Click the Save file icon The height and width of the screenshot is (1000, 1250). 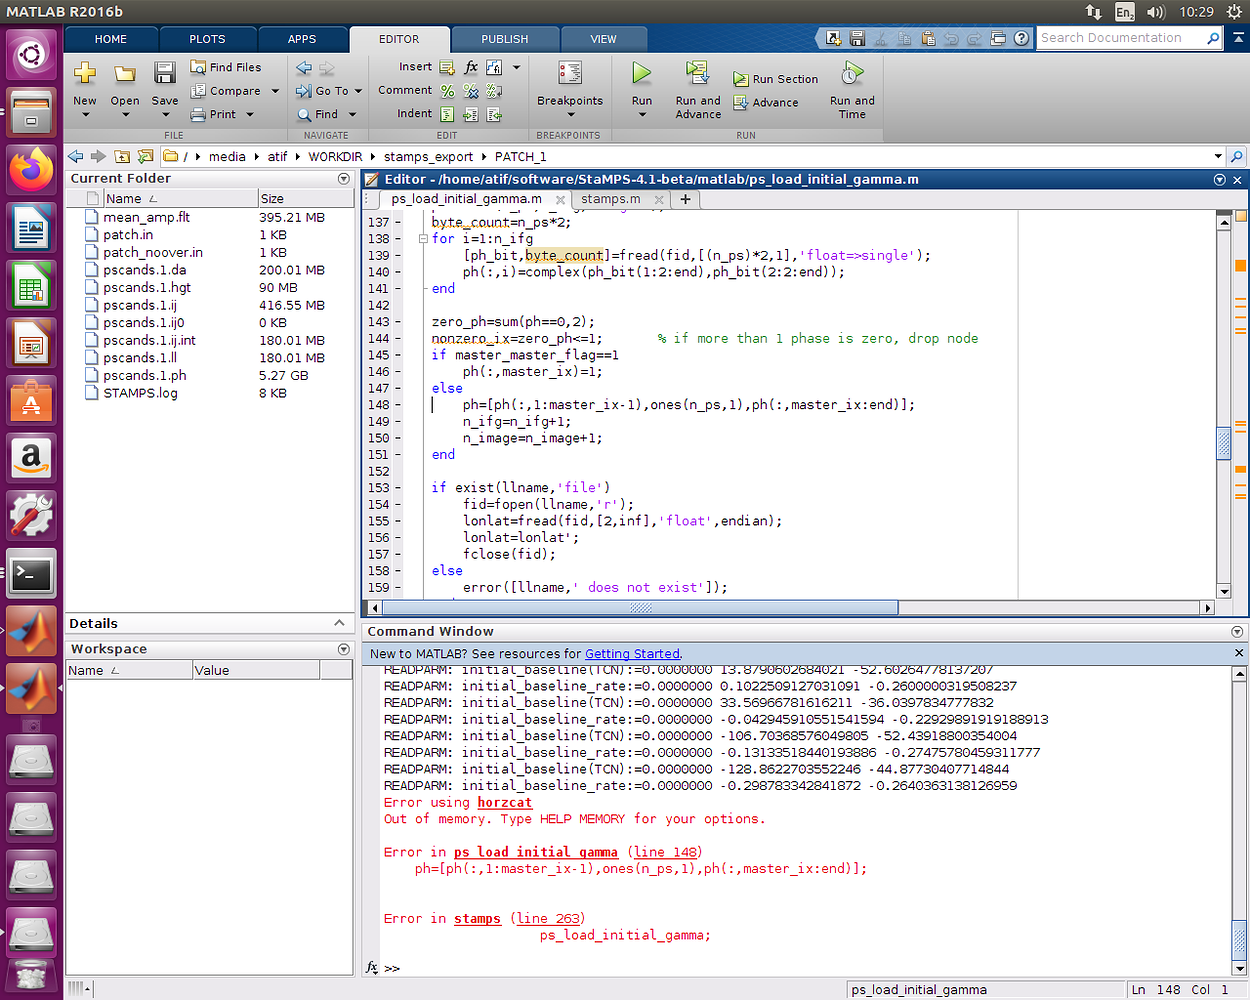tap(165, 74)
